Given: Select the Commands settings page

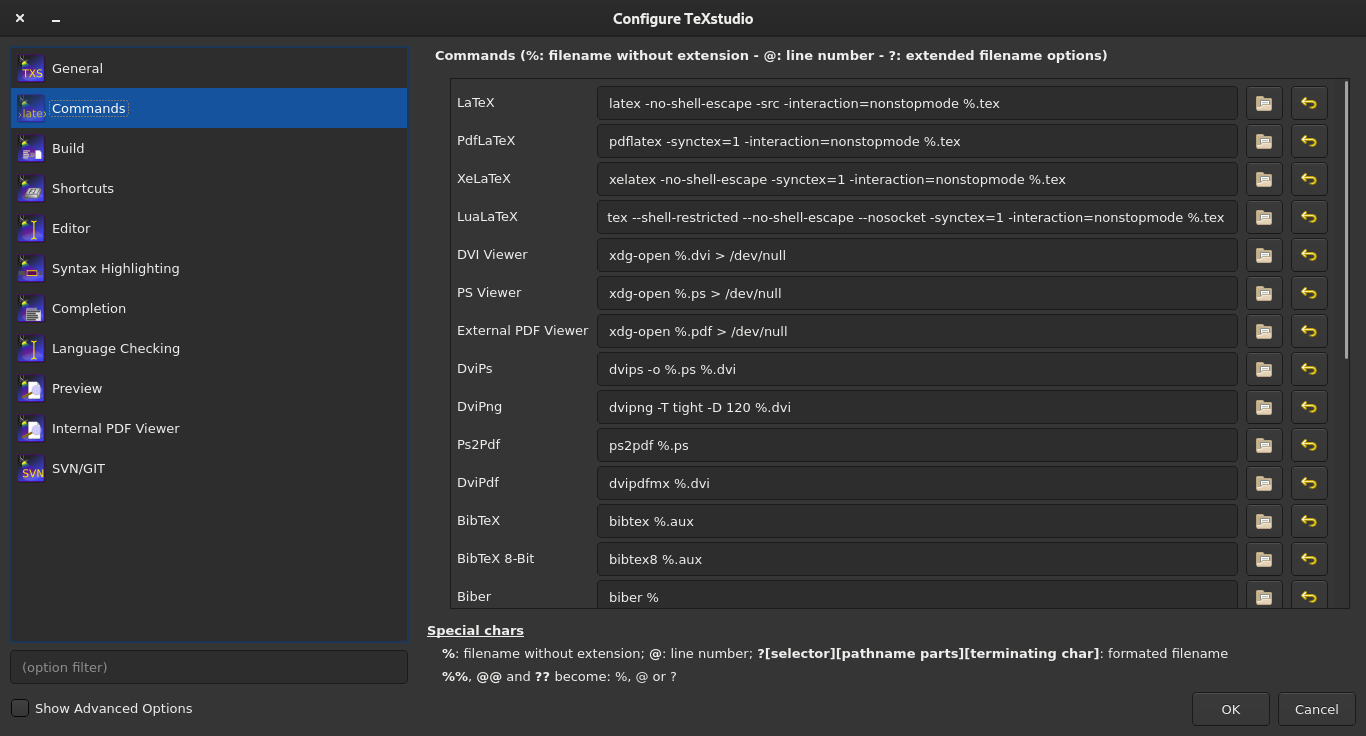Looking at the screenshot, I should [209, 108].
